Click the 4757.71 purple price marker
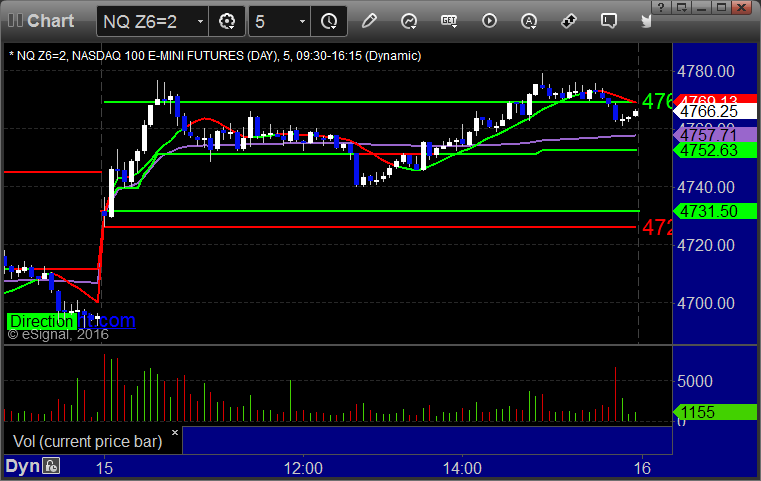This screenshot has height=481, width=761. [715, 134]
